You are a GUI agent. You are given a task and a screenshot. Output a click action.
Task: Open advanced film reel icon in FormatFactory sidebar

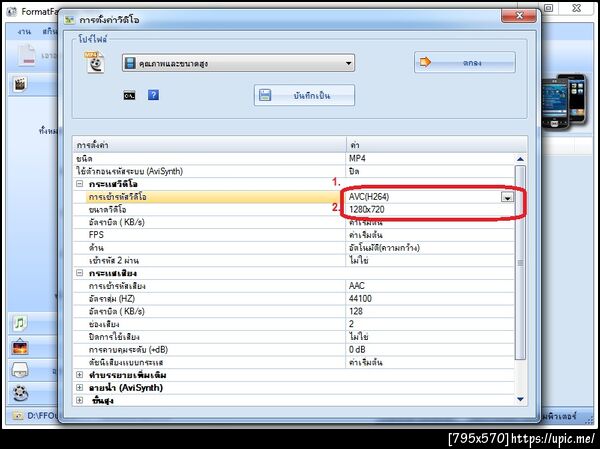pyautogui.click(x=20, y=393)
